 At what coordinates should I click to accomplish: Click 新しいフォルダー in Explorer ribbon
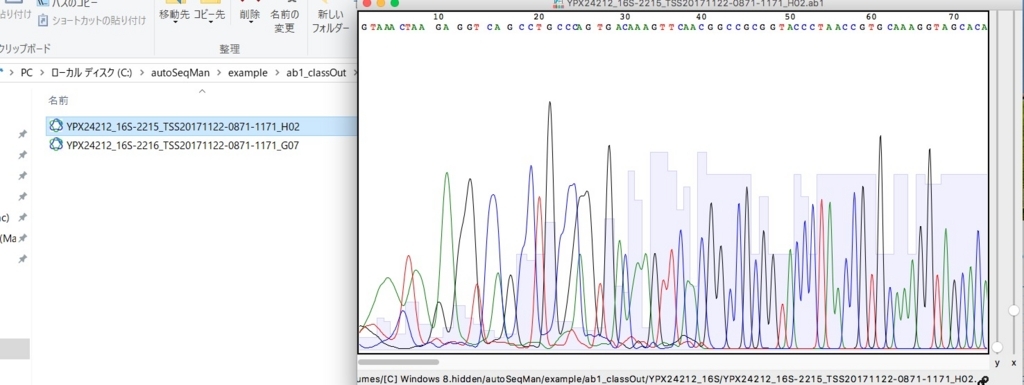pos(330,21)
